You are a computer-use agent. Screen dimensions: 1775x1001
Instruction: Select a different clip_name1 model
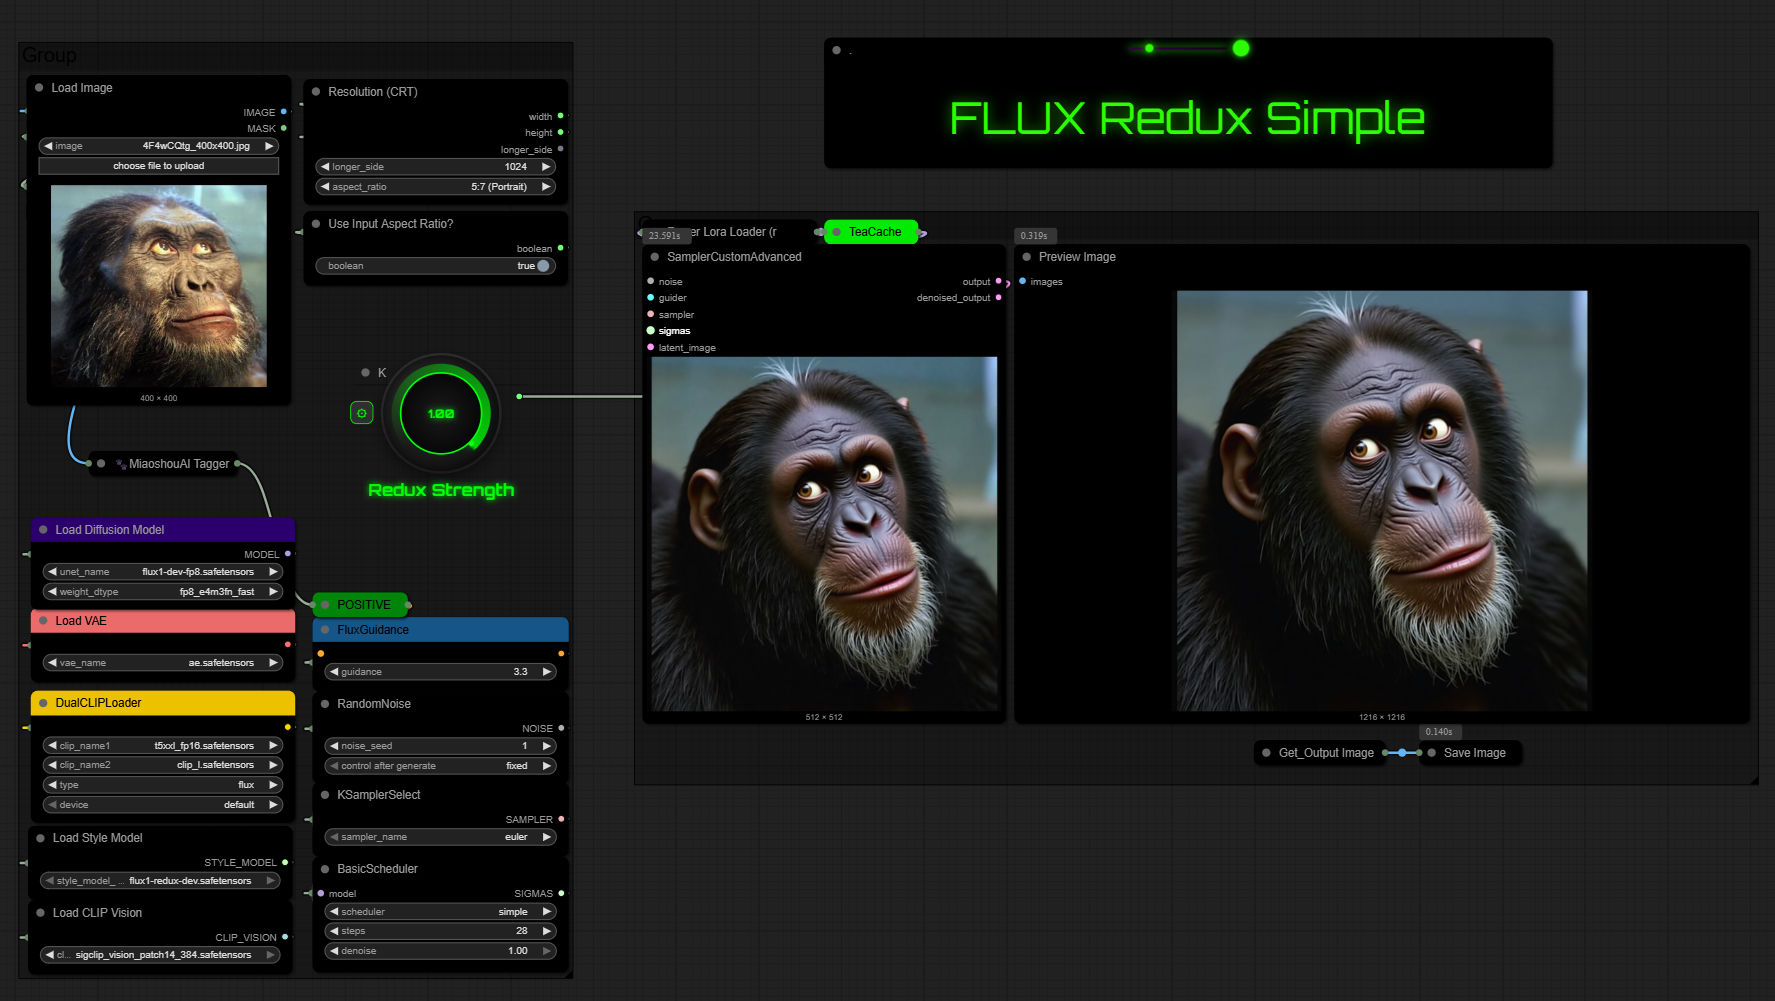(x=163, y=746)
